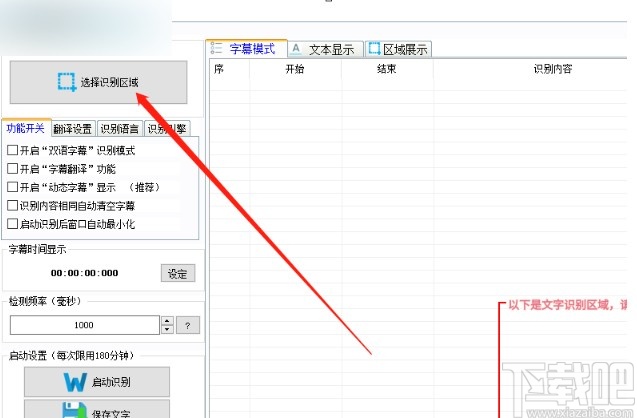Click the dashed selection icon on 选择识别区域

[66, 82]
